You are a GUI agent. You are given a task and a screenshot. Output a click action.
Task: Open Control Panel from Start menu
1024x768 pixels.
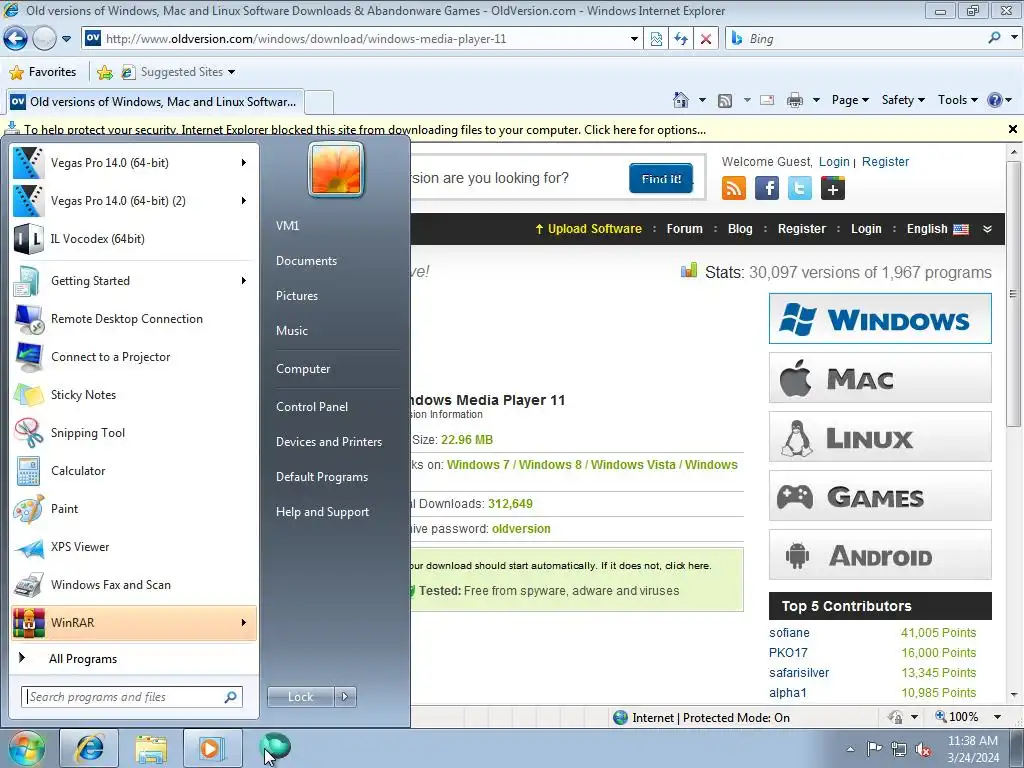pos(312,407)
